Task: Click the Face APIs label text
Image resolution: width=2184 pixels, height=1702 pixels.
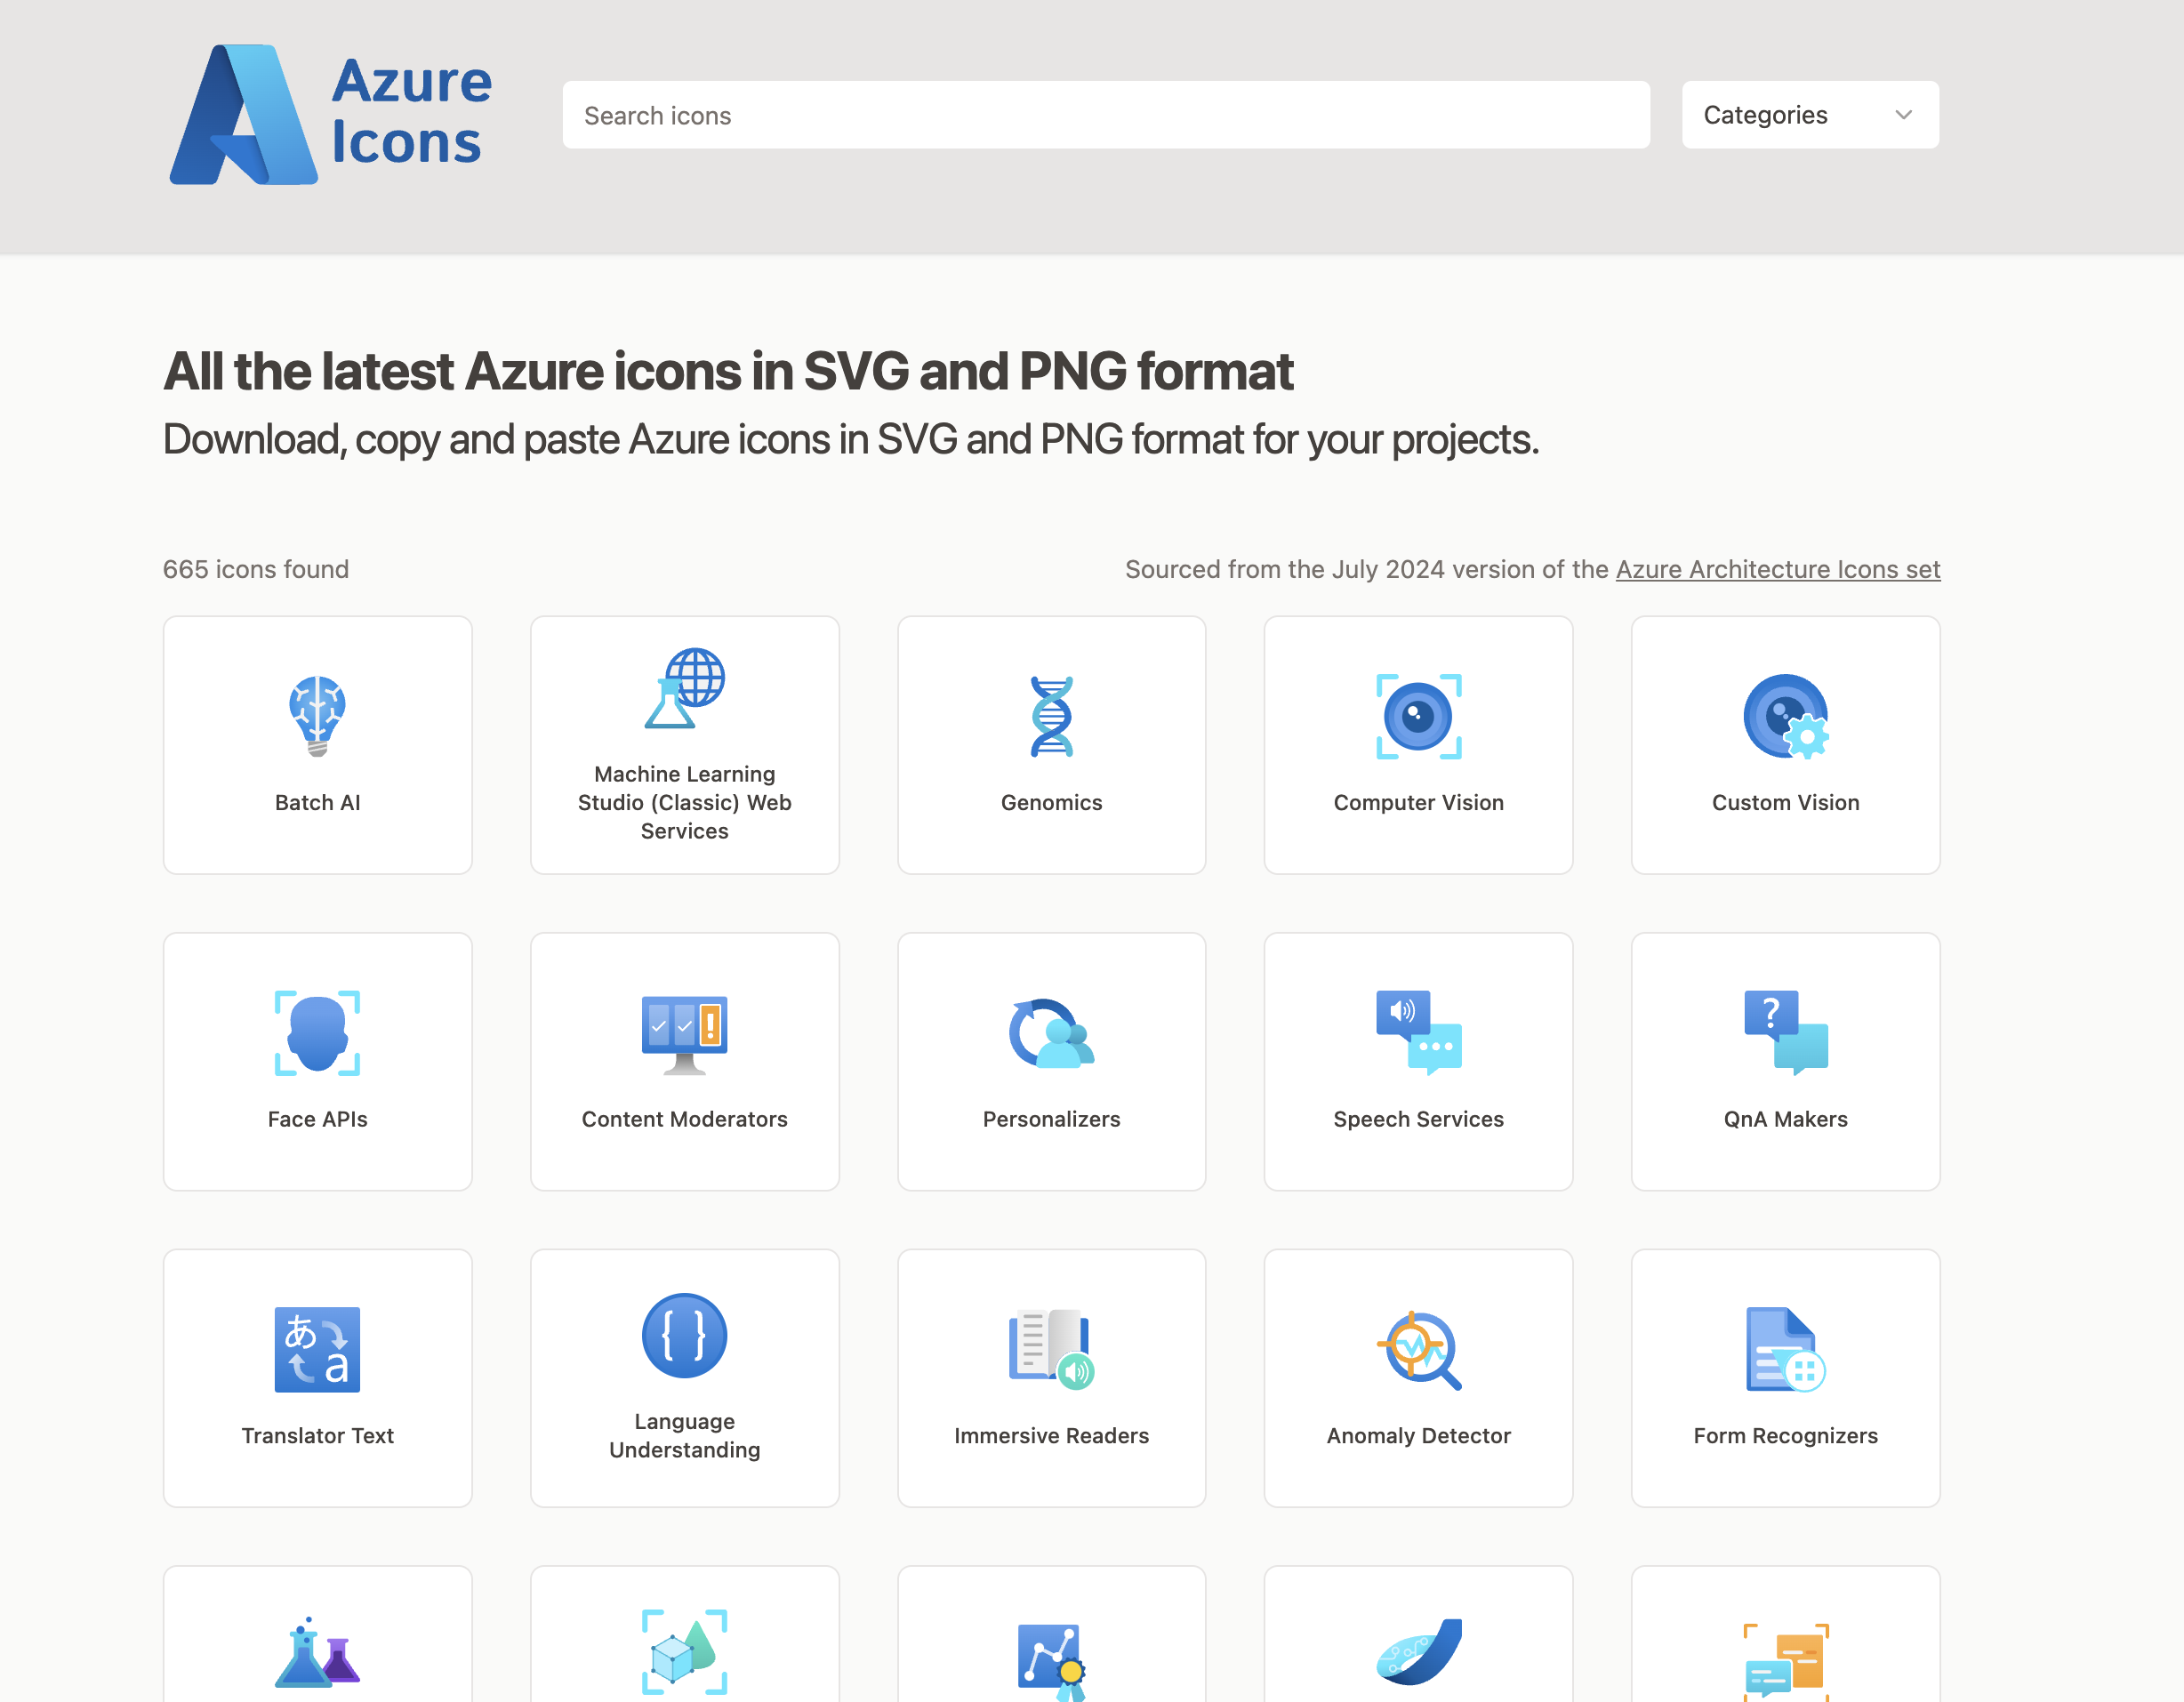Action: [318, 1119]
